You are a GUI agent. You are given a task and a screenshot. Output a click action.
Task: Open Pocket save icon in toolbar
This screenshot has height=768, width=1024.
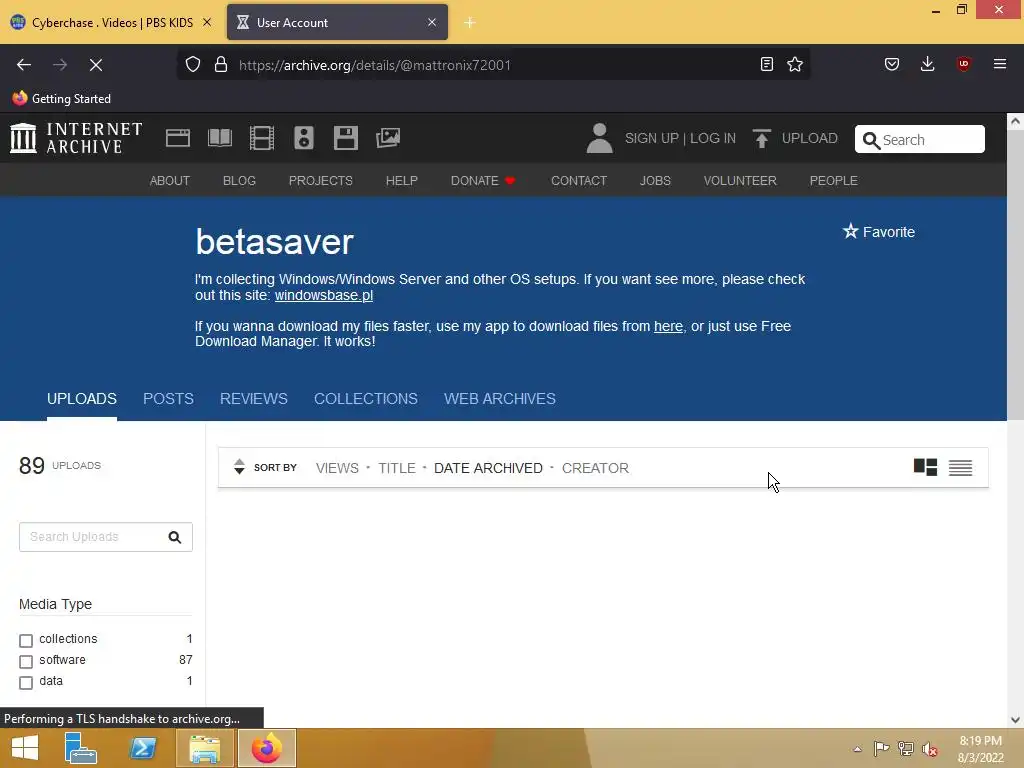click(891, 64)
